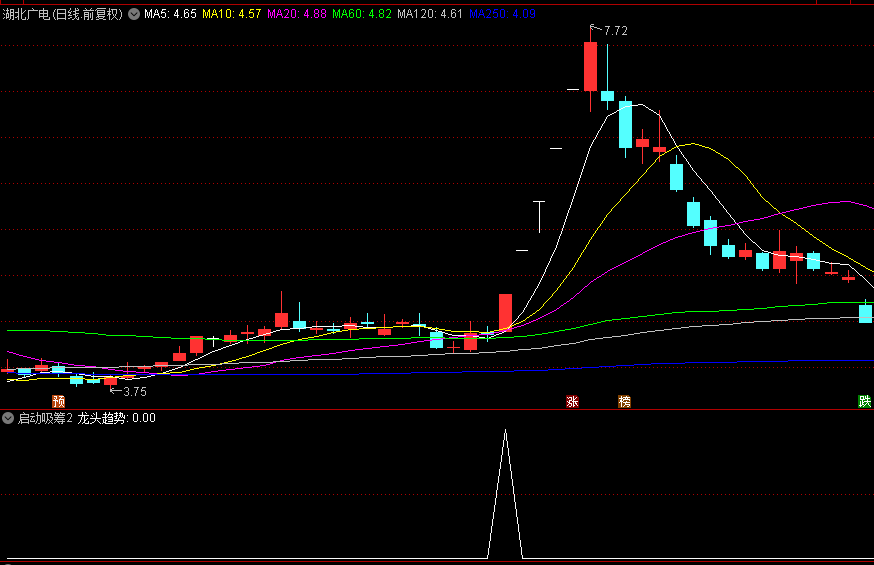
Task: Click the green 跌 marker icon
Action: point(865,401)
